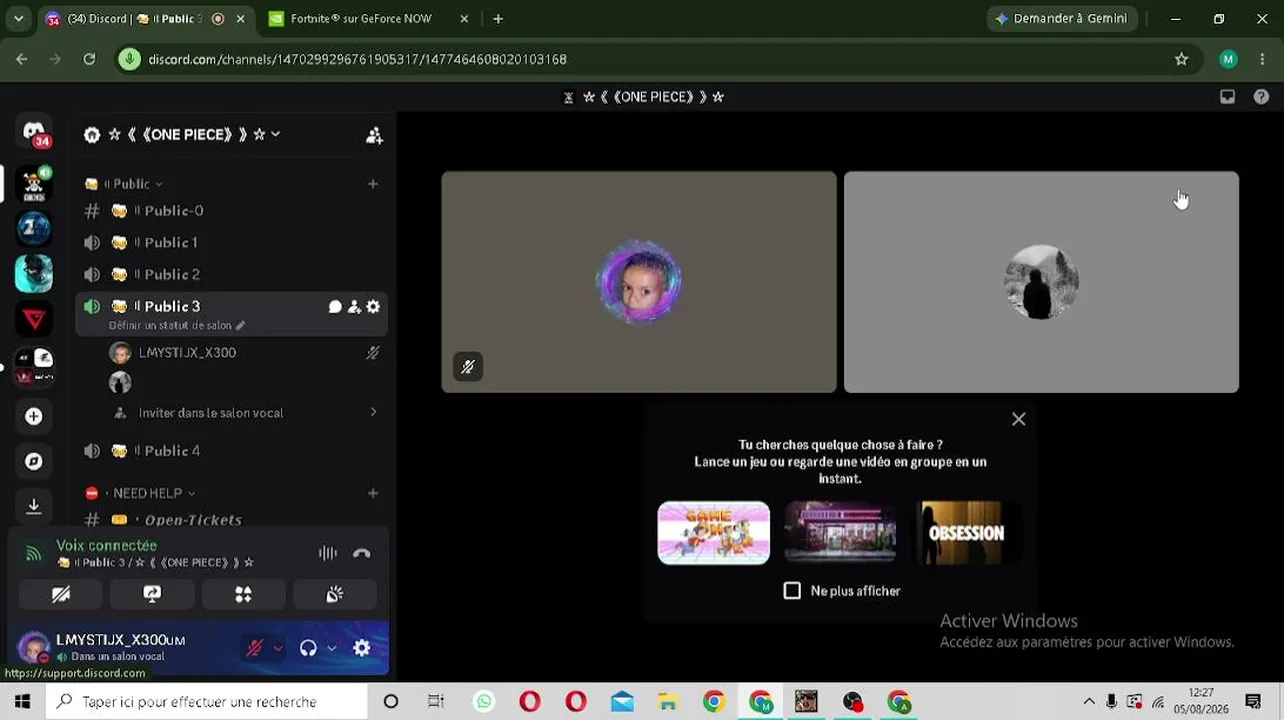Share your screen in voice channel
This screenshot has width=1284, height=720.
tap(152, 594)
